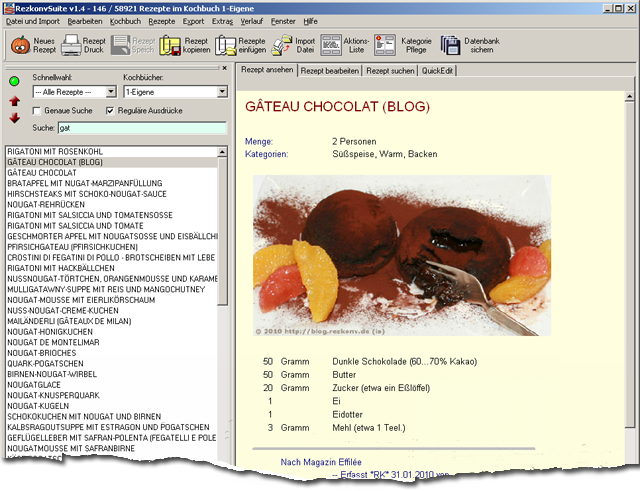Select PFIRSICHGATEAU (PFIRSICHKUCHEN) recipe

tap(112, 247)
